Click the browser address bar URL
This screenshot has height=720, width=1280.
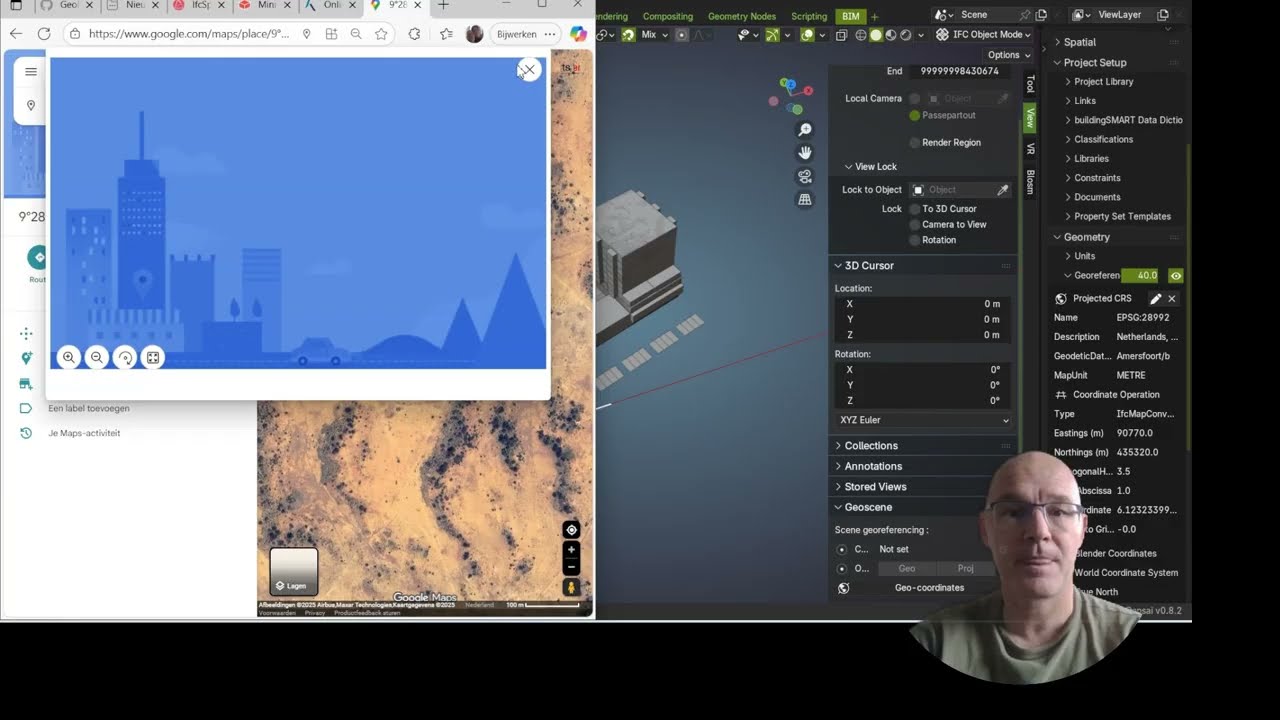(x=188, y=34)
